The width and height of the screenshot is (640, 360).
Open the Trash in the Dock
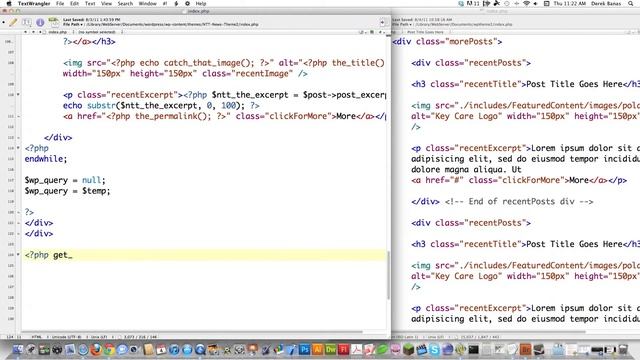(623, 349)
